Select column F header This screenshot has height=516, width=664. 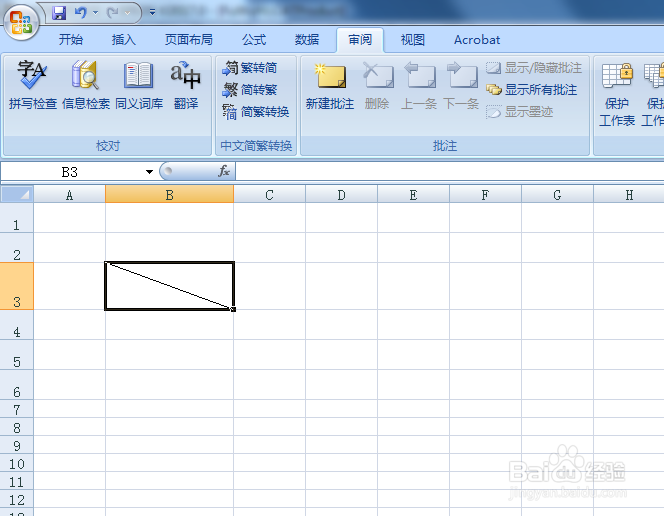[485, 195]
